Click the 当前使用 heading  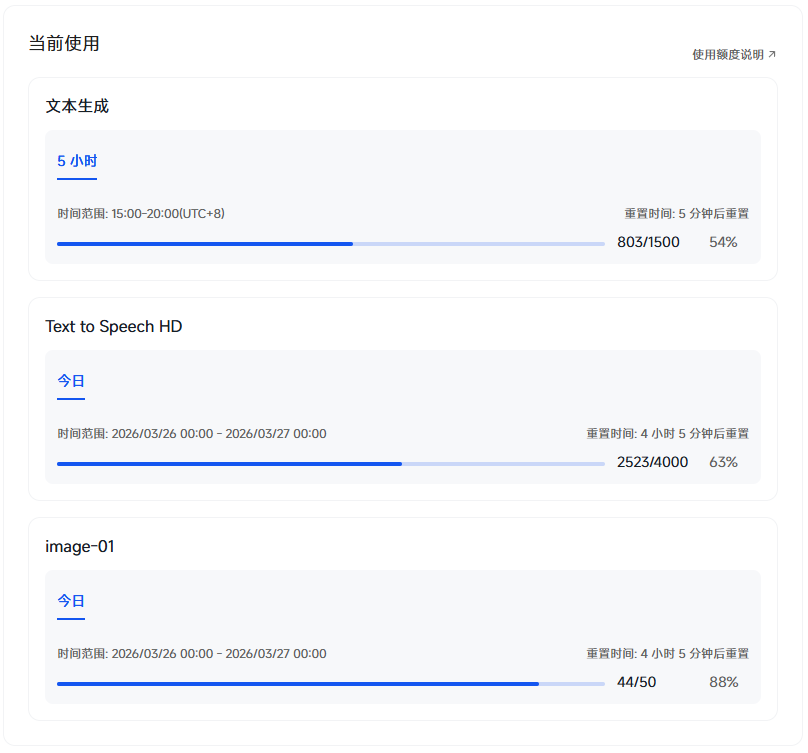pos(64,44)
